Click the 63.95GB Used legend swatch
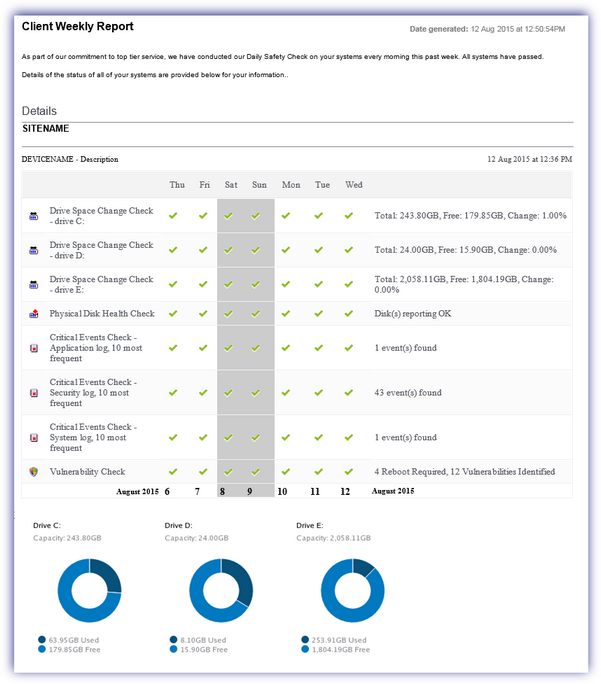The width and height of the screenshot is (601, 684). pyautogui.click(x=42, y=640)
